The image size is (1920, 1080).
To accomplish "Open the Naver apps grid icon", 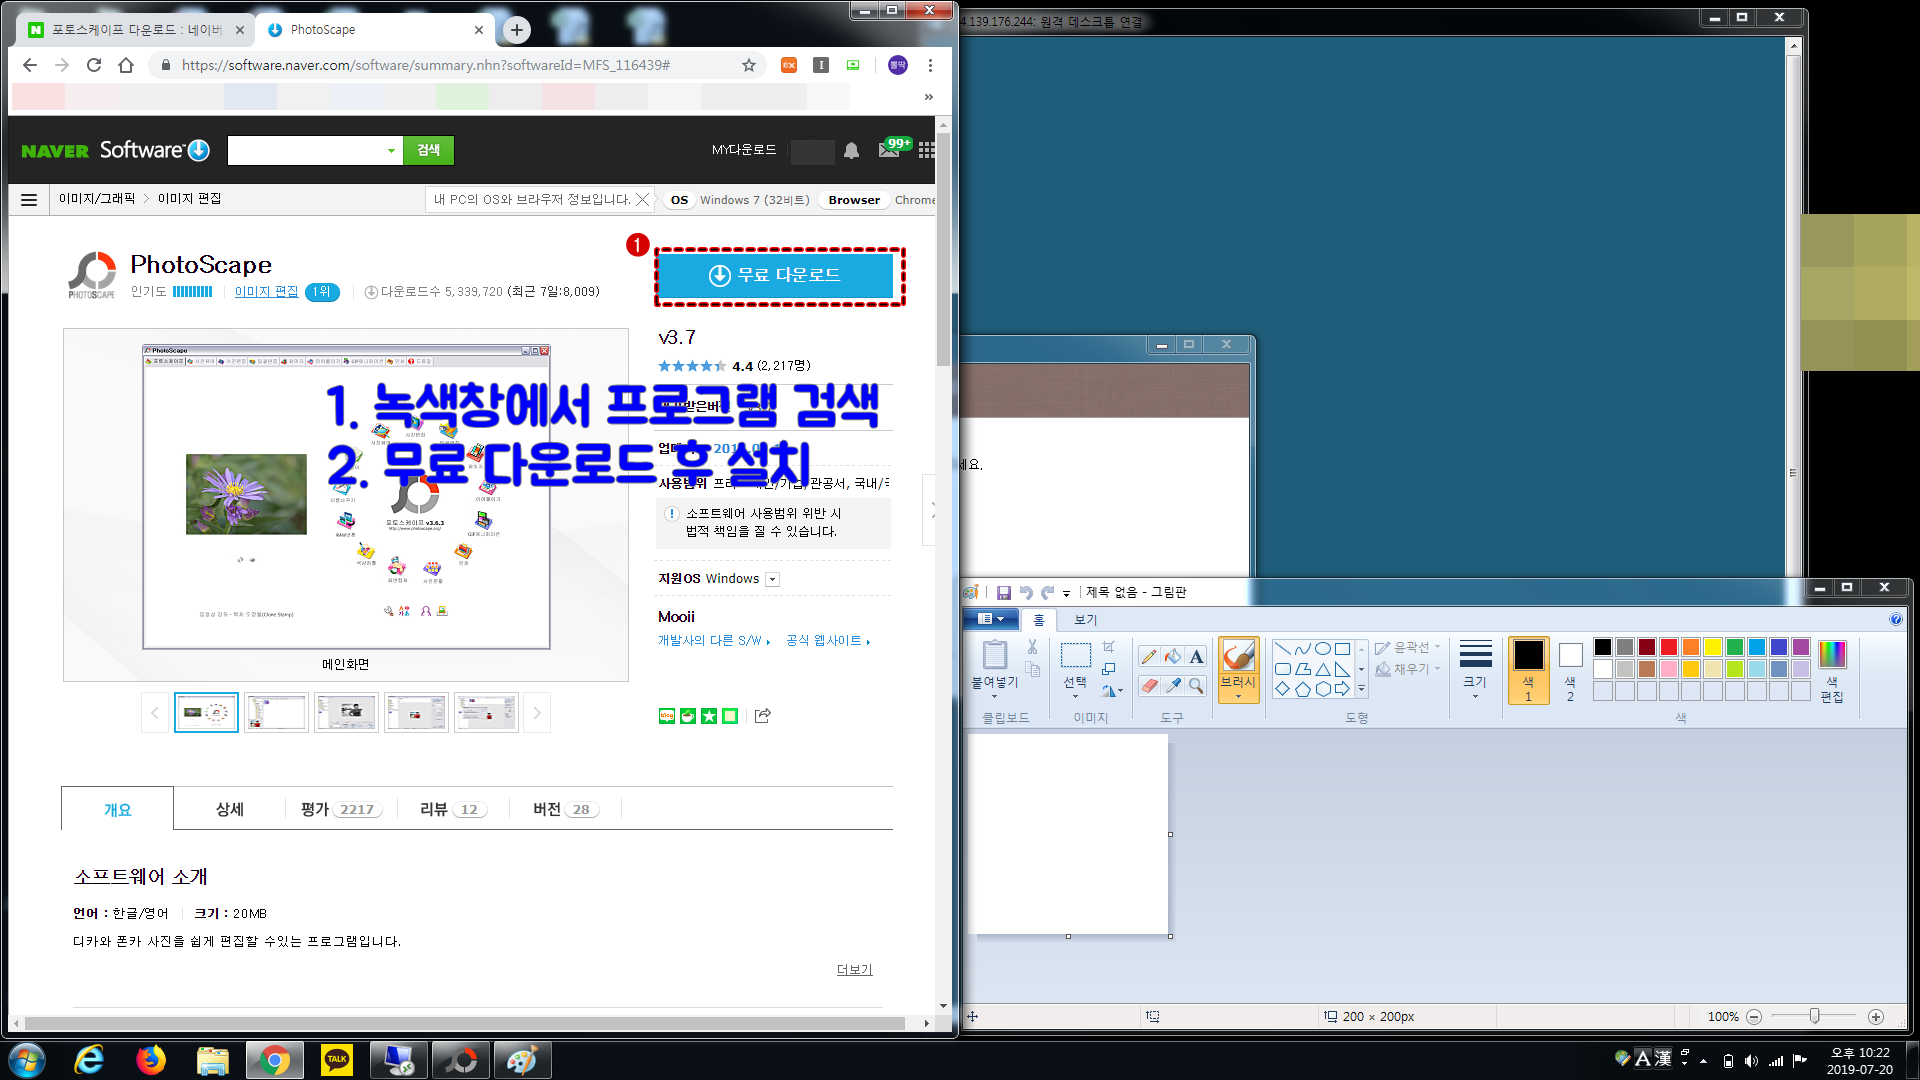I will [927, 150].
